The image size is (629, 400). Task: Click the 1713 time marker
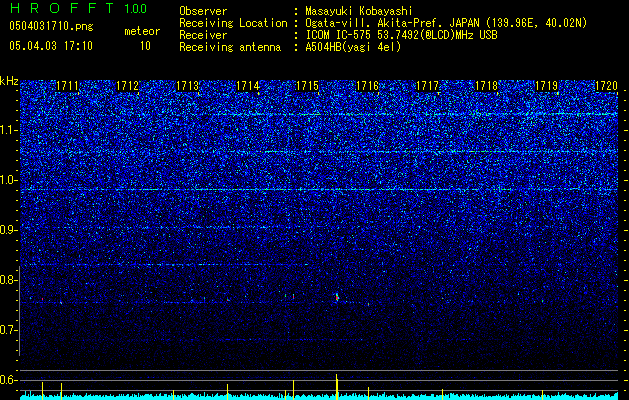[187, 86]
